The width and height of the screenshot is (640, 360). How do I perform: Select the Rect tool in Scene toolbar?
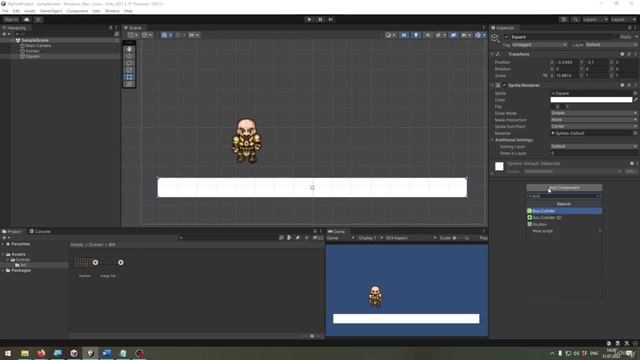[x=129, y=77]
